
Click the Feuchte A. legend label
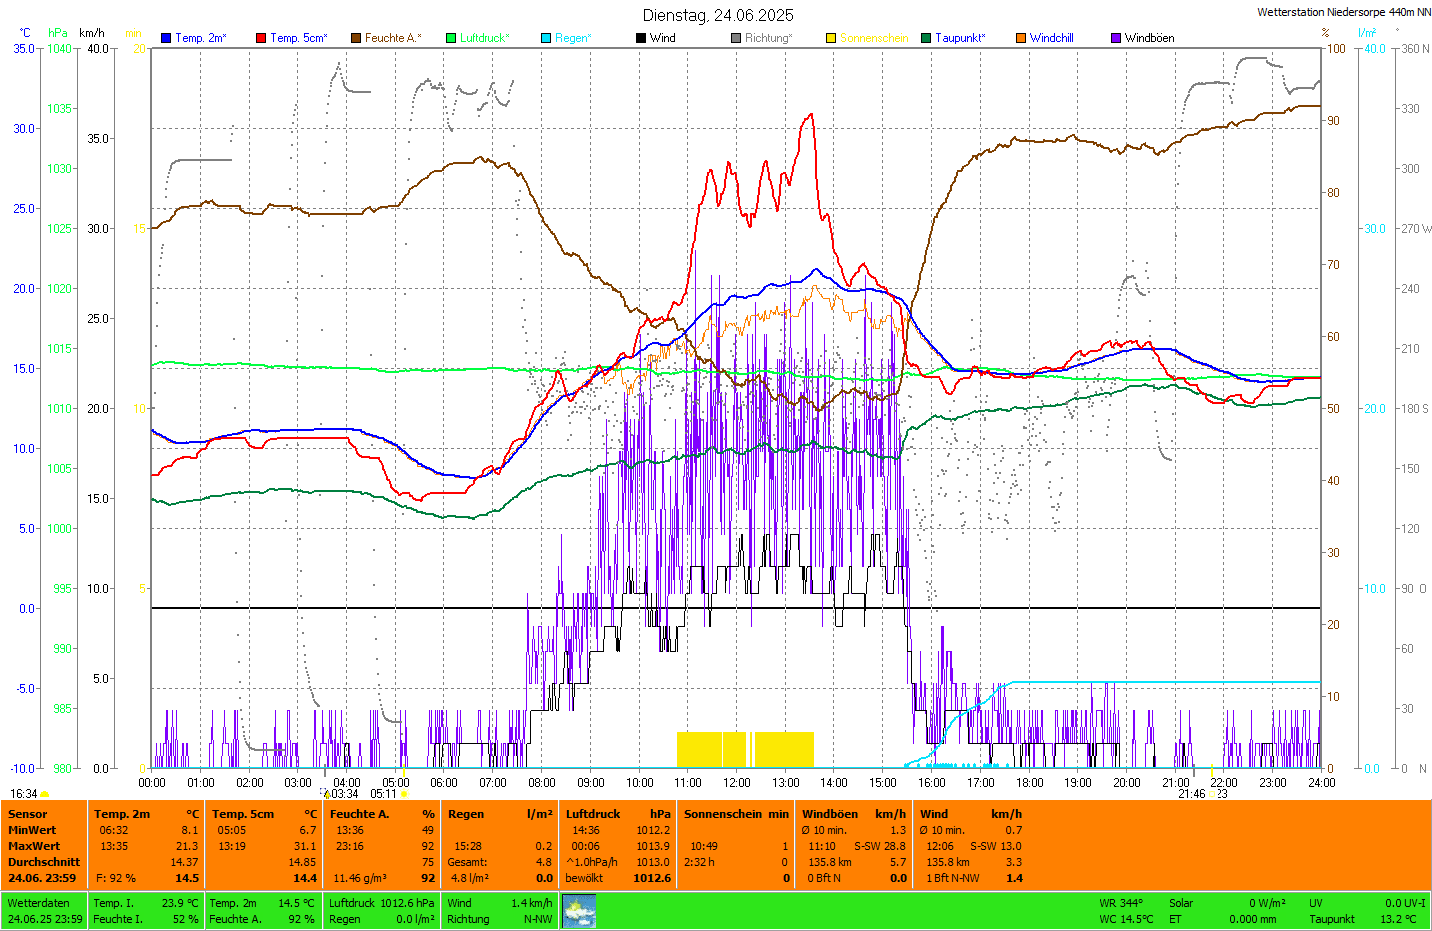click(x=392, y=38)
